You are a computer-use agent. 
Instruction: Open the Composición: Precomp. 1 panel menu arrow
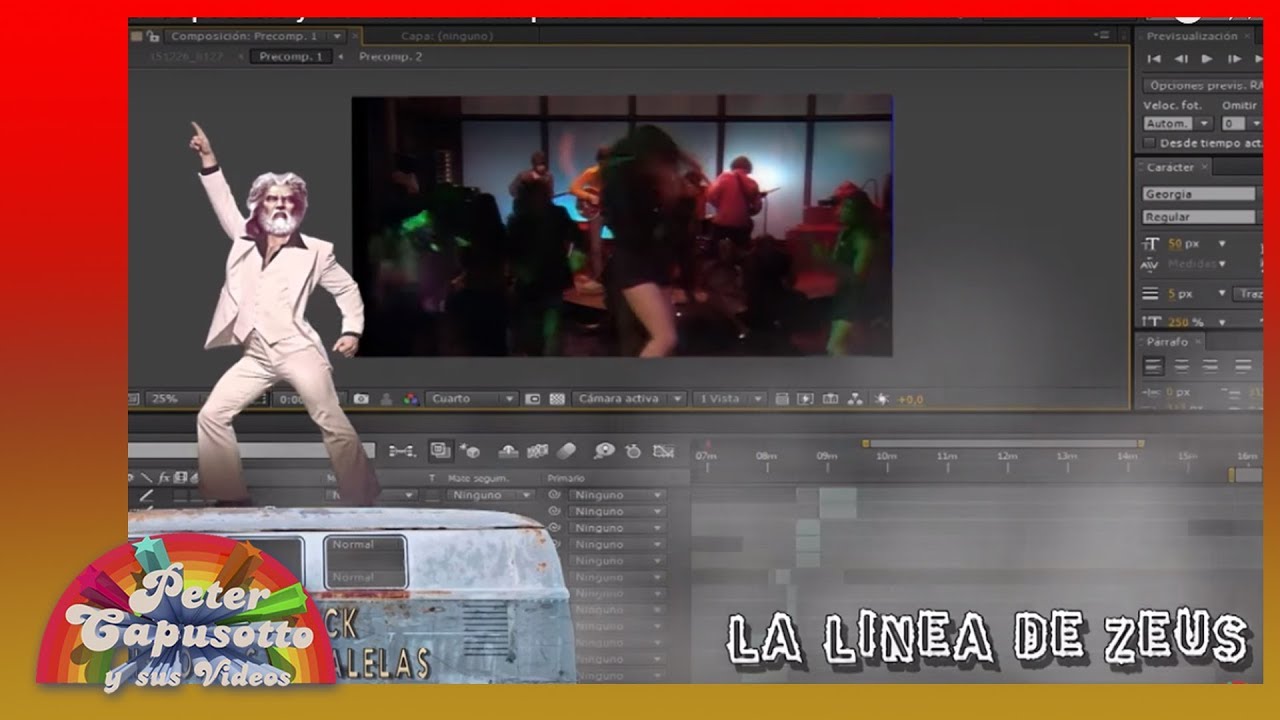(x=337, y=36)
